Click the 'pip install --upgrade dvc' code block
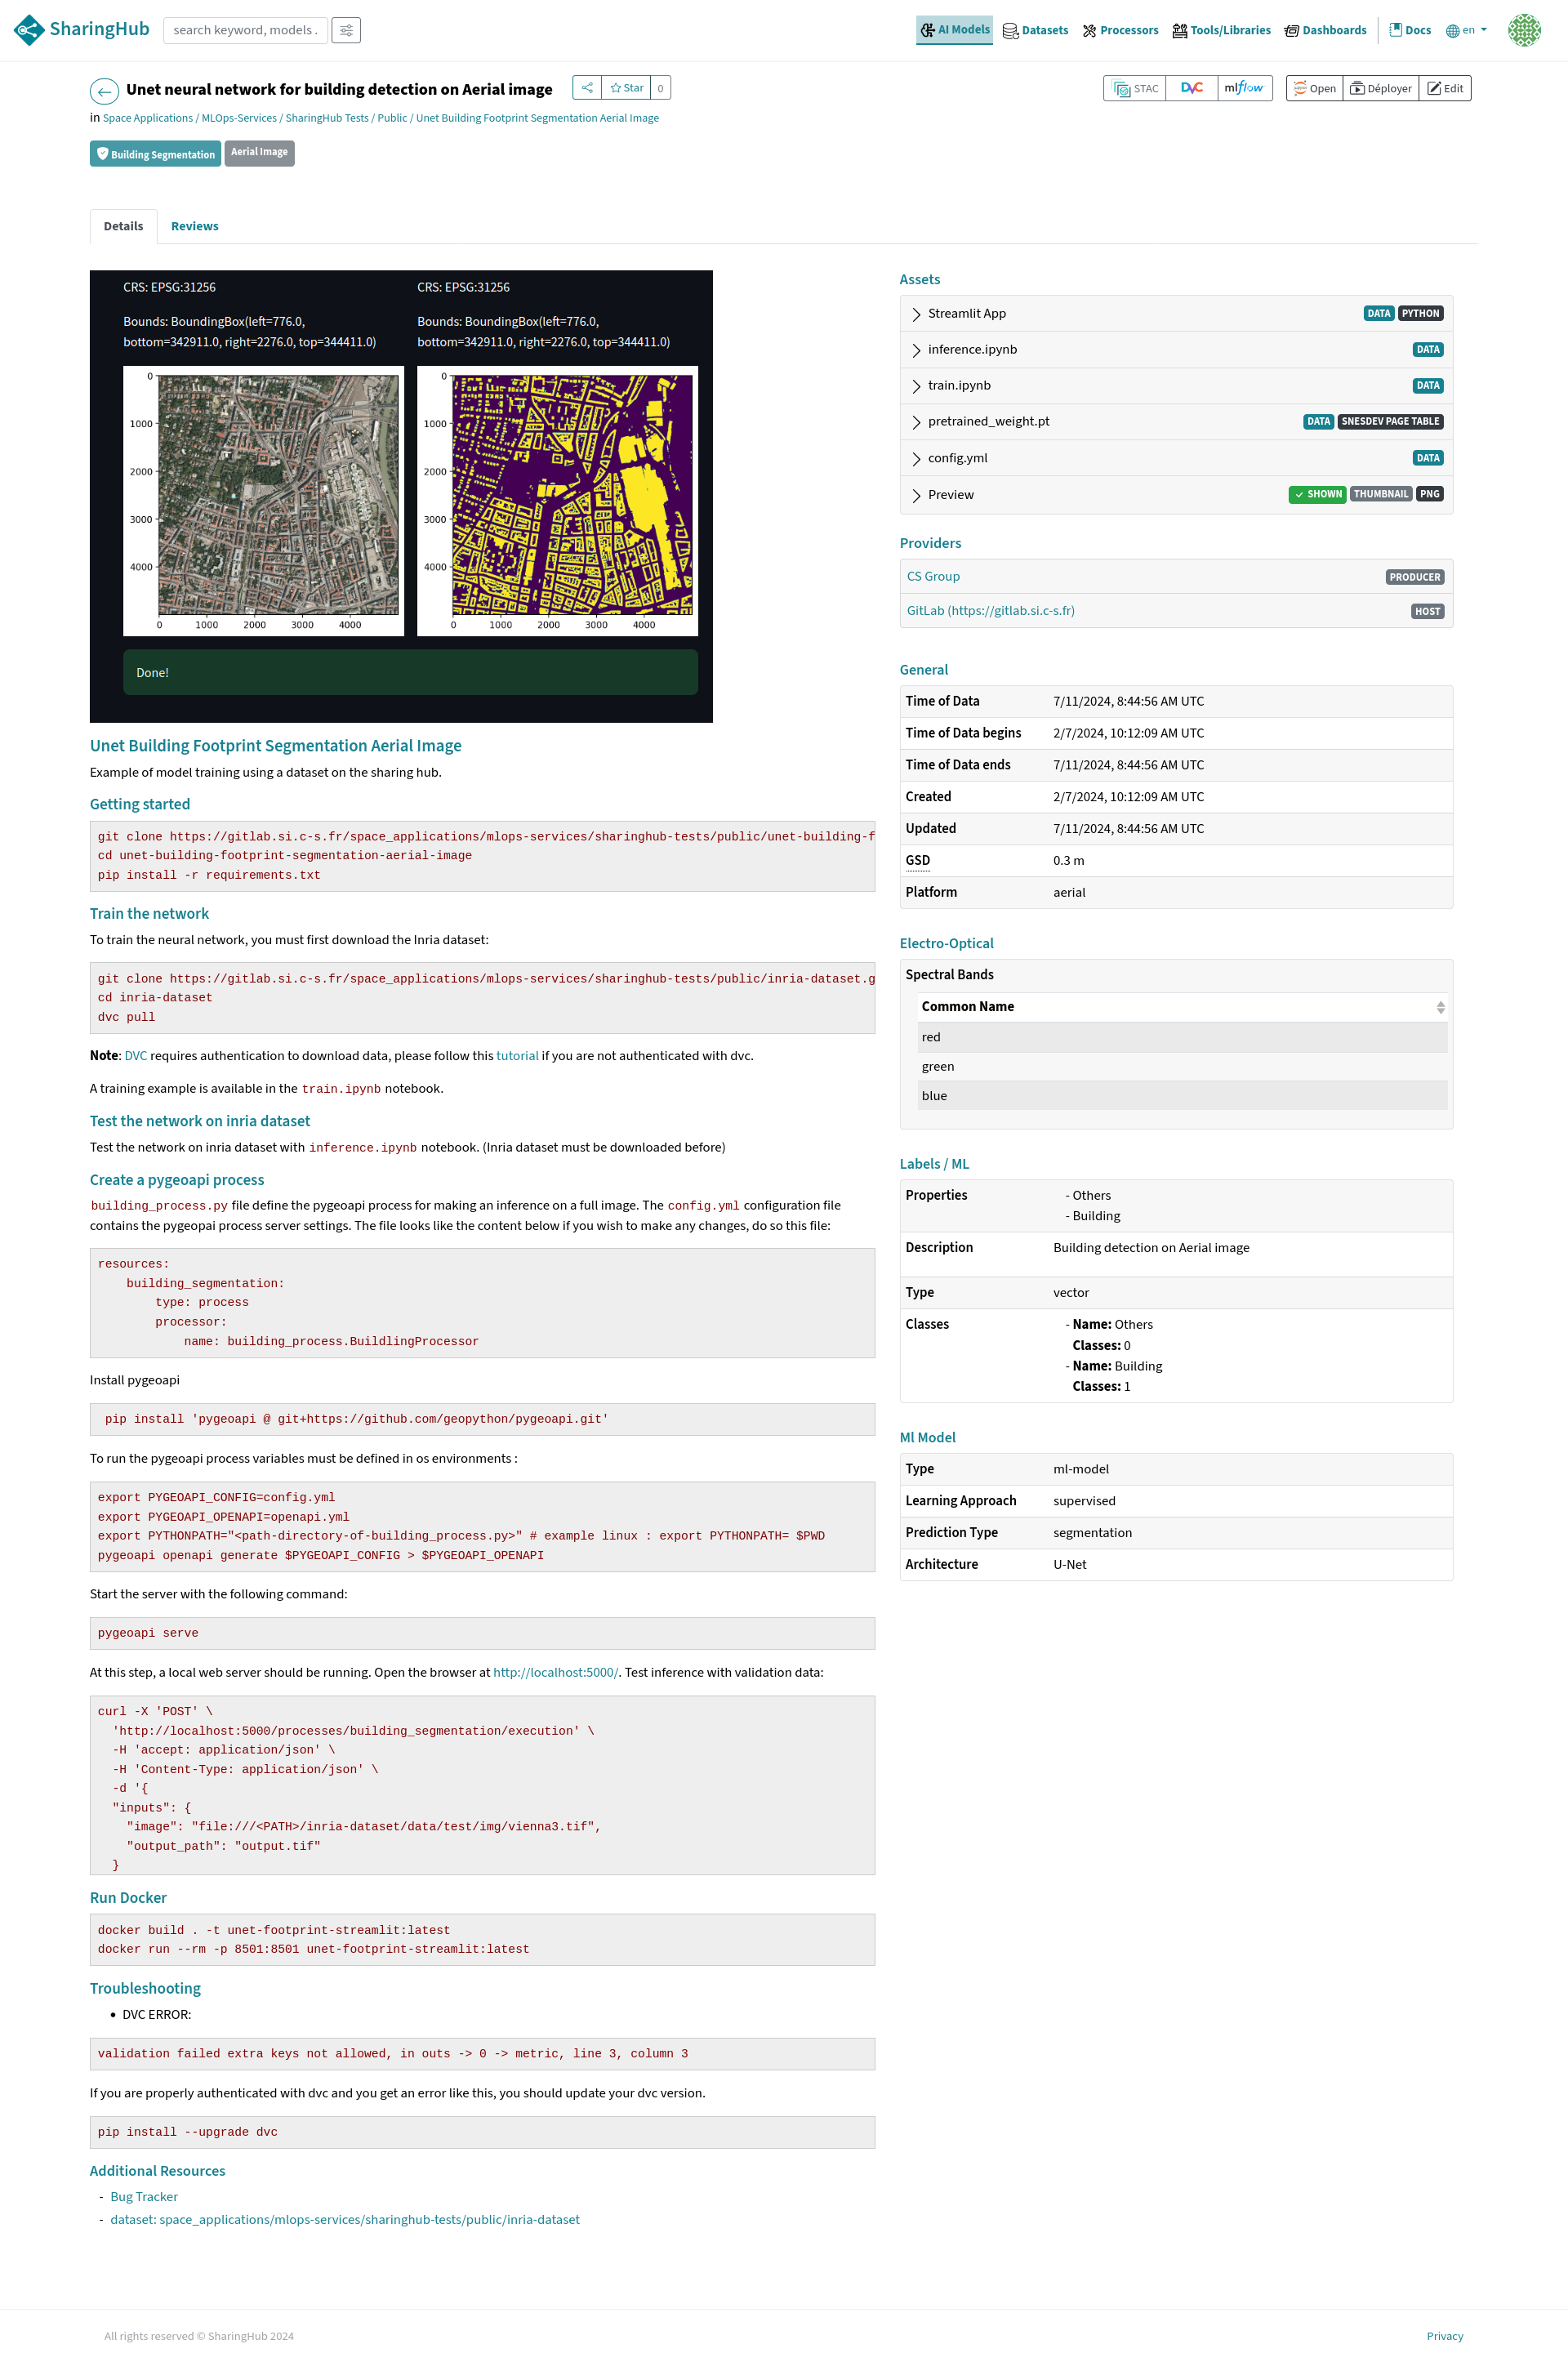This screenshot has width=1568, height=2362. point(482,2132)
